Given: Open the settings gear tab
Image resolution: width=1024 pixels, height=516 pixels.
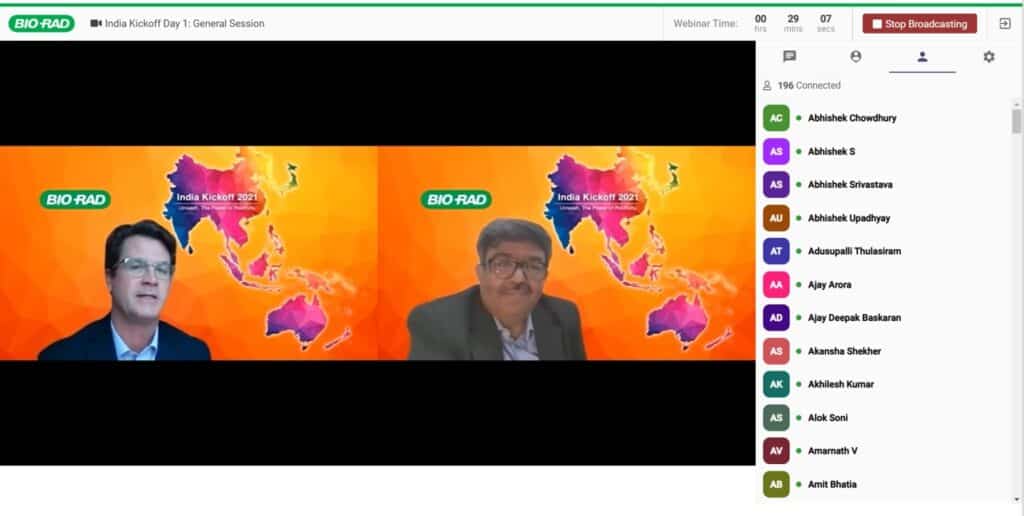Looking at the screenshot, I should click(x=988, y=57).
